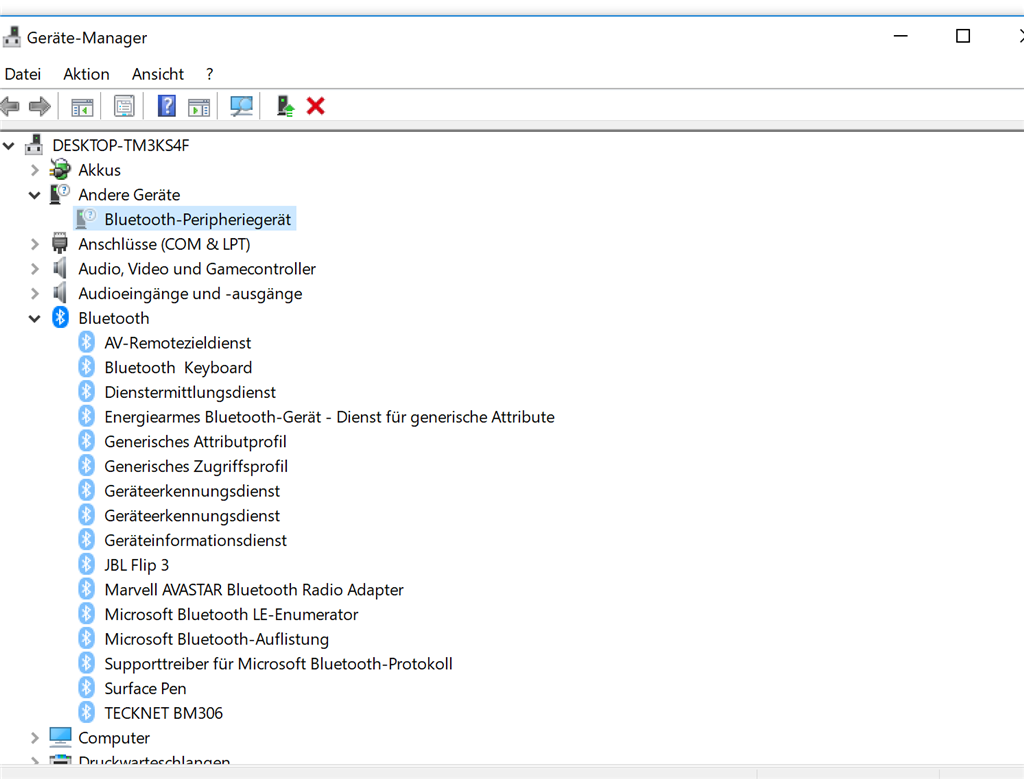Viewport: 1024px width, 779px height.
Task: Minimize the Geräte-Manager window
Action: coord(901,36)
